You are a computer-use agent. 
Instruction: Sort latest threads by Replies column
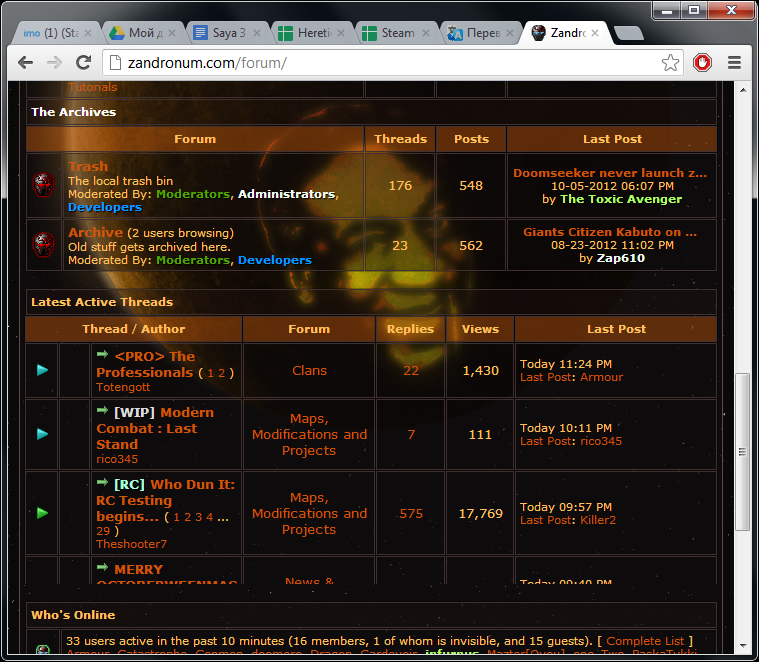411,328
